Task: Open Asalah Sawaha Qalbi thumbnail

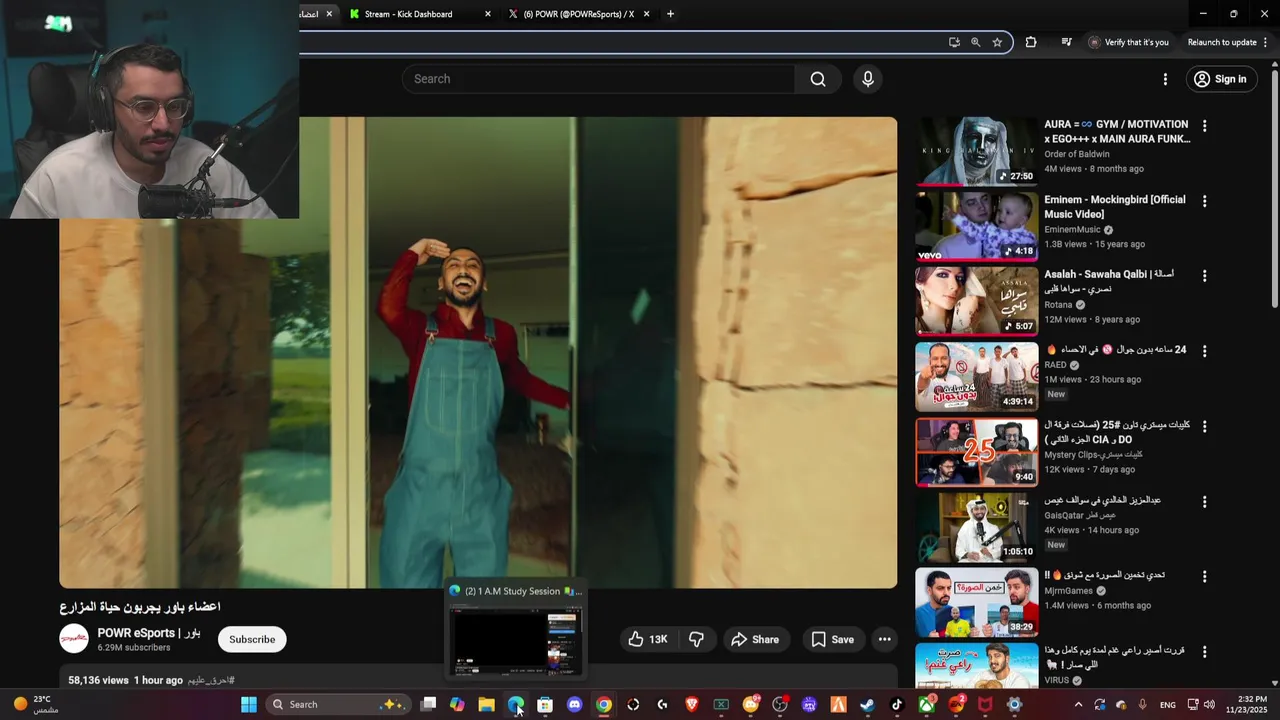Action: tap(977, 301)
